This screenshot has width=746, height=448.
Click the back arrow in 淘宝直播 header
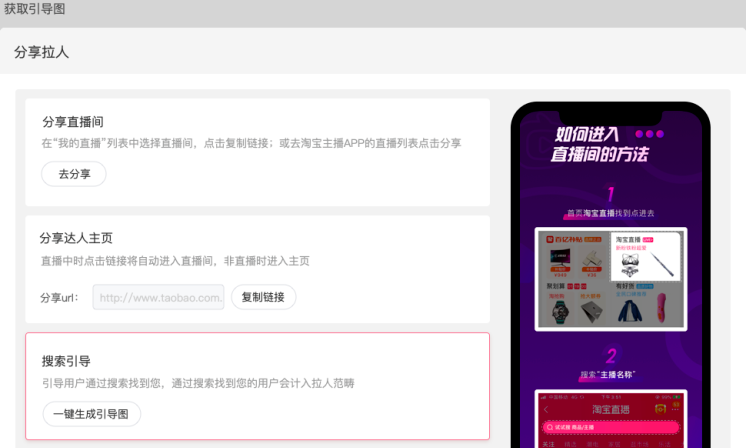tap(546, 410)
